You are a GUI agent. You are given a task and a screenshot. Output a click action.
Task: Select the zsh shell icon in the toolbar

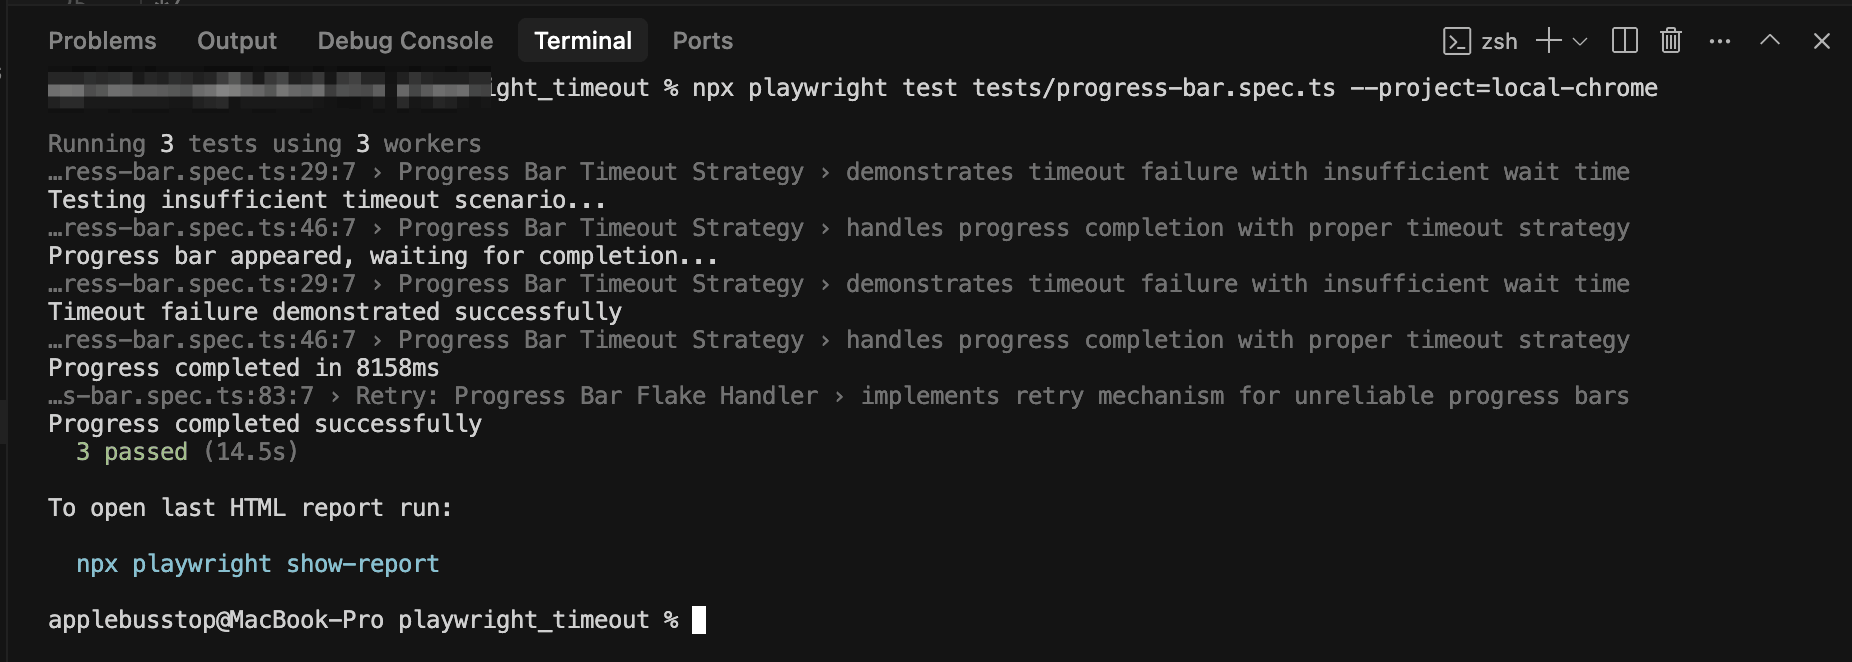pos(1459,41)
